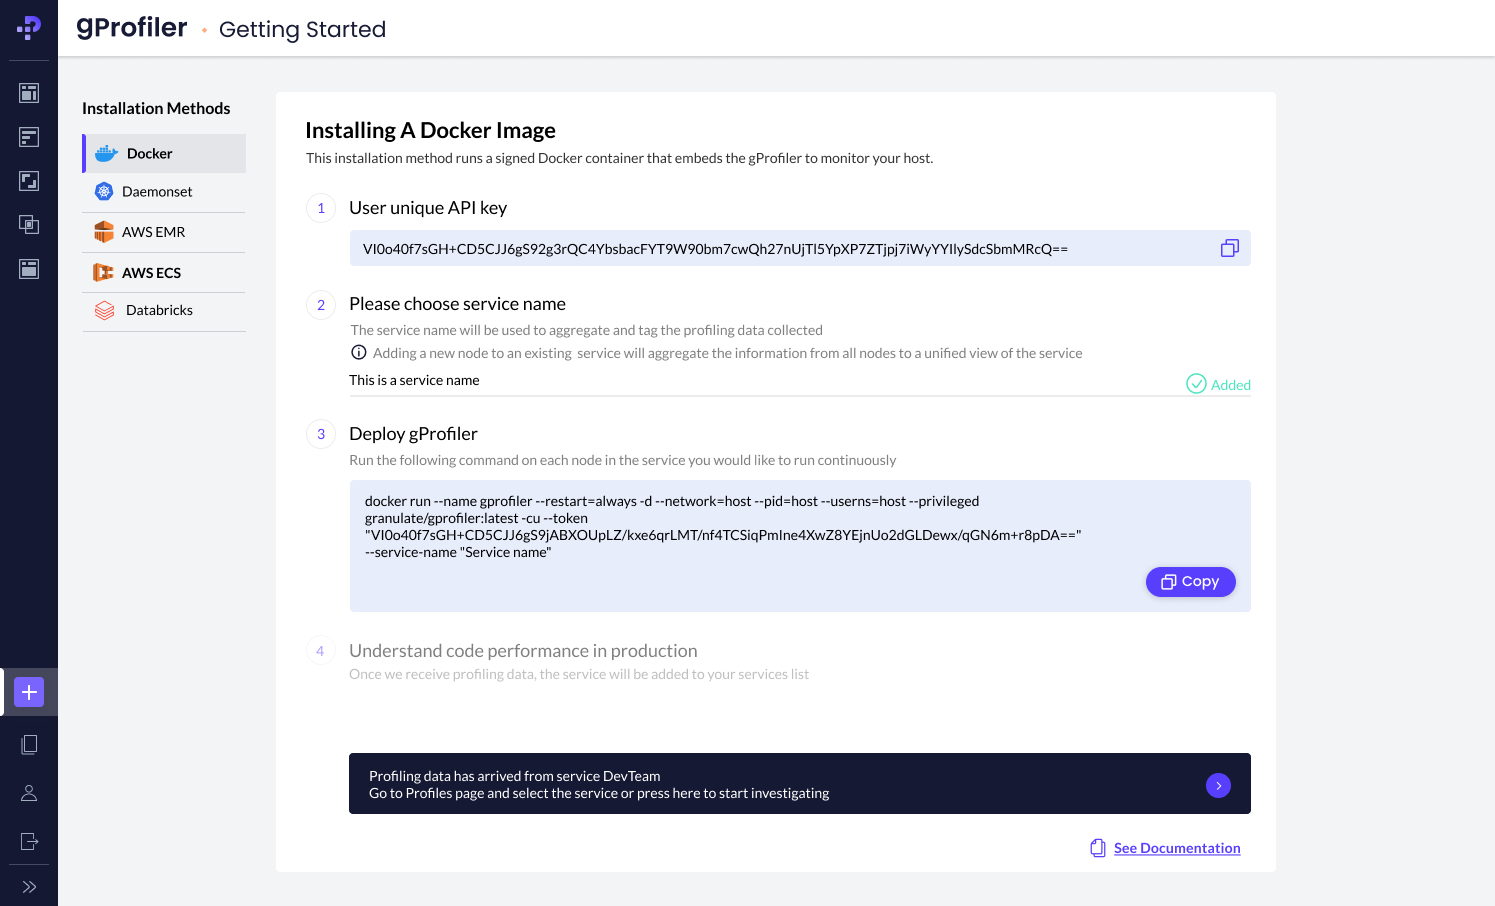Open the See Documentation link
Screen dimensions: 1495x906
pos(1176,848)
